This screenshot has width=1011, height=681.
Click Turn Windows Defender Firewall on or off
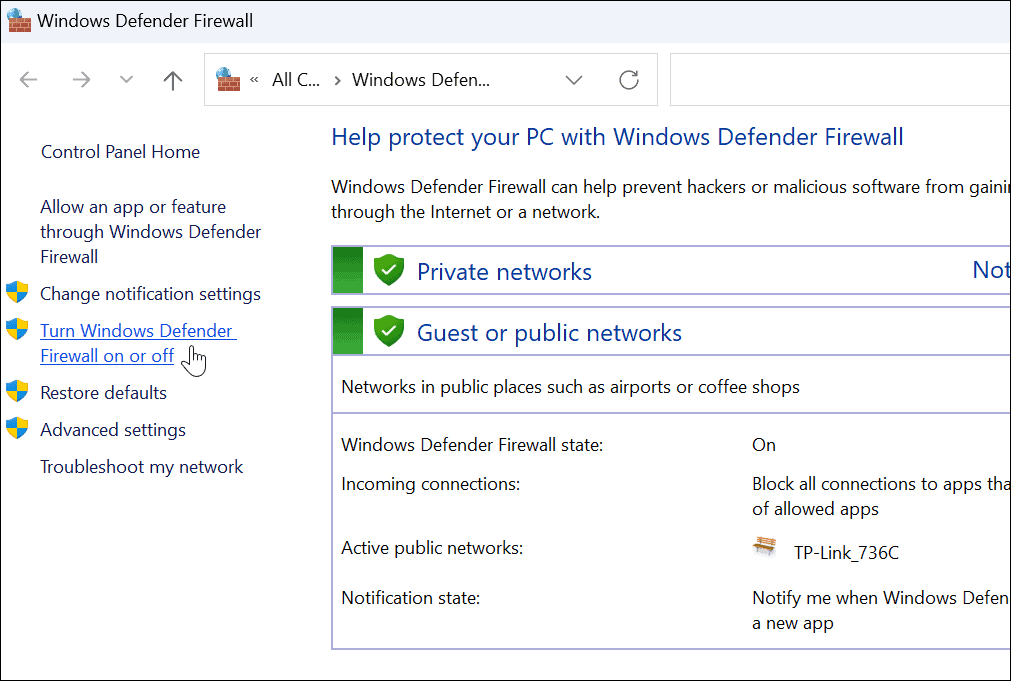(137, 343)
